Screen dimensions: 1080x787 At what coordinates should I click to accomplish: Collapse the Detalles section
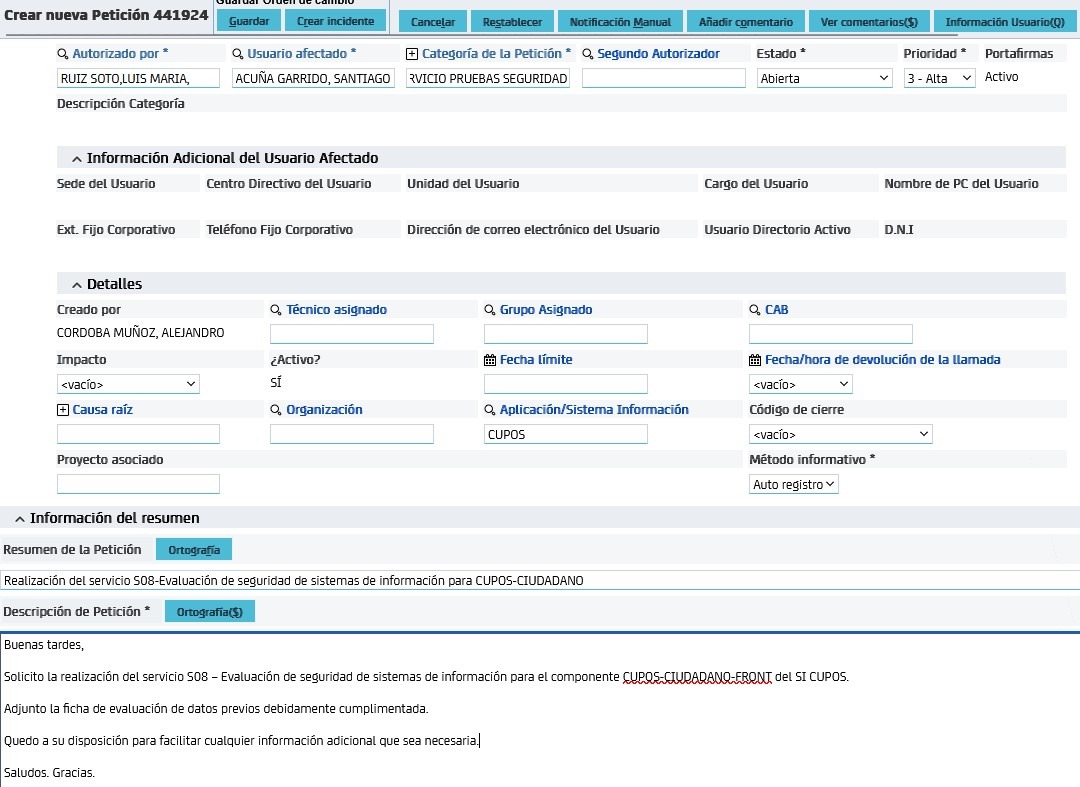[x=79, y=283]
